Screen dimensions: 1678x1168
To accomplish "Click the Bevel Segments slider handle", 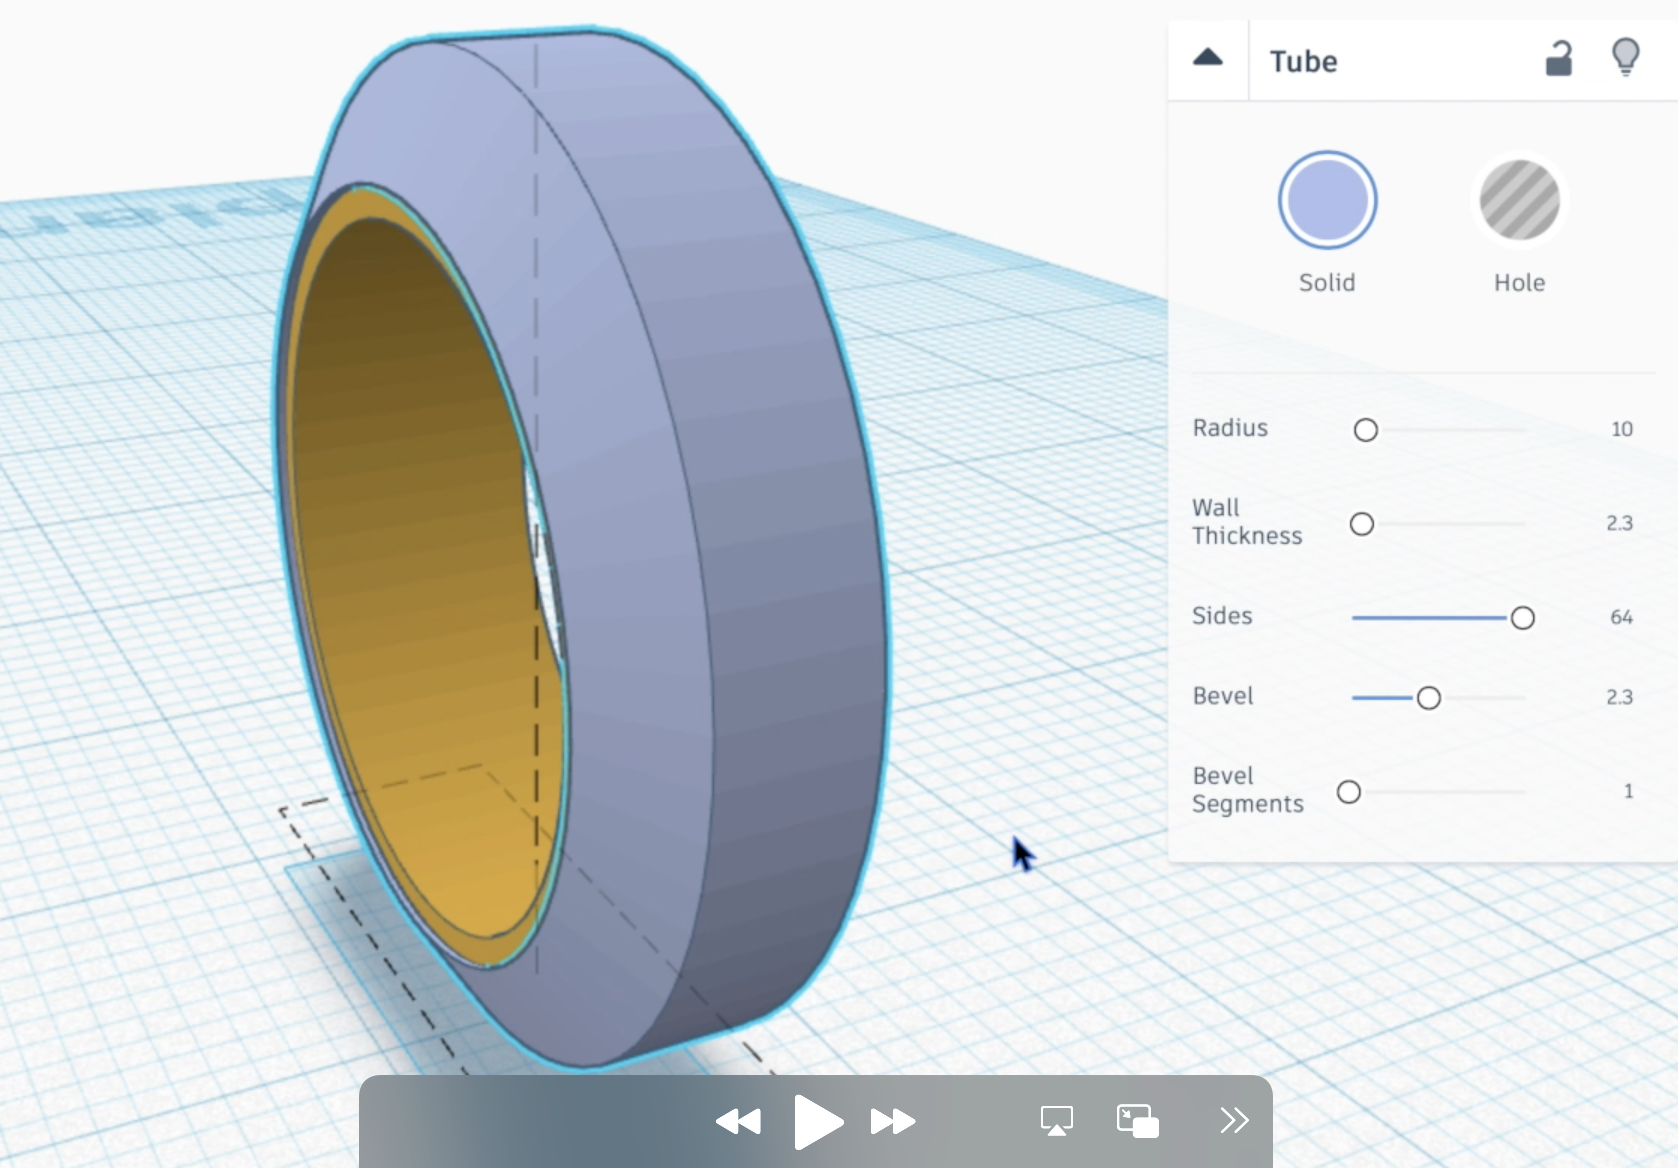I will [x=1349, y=791].
